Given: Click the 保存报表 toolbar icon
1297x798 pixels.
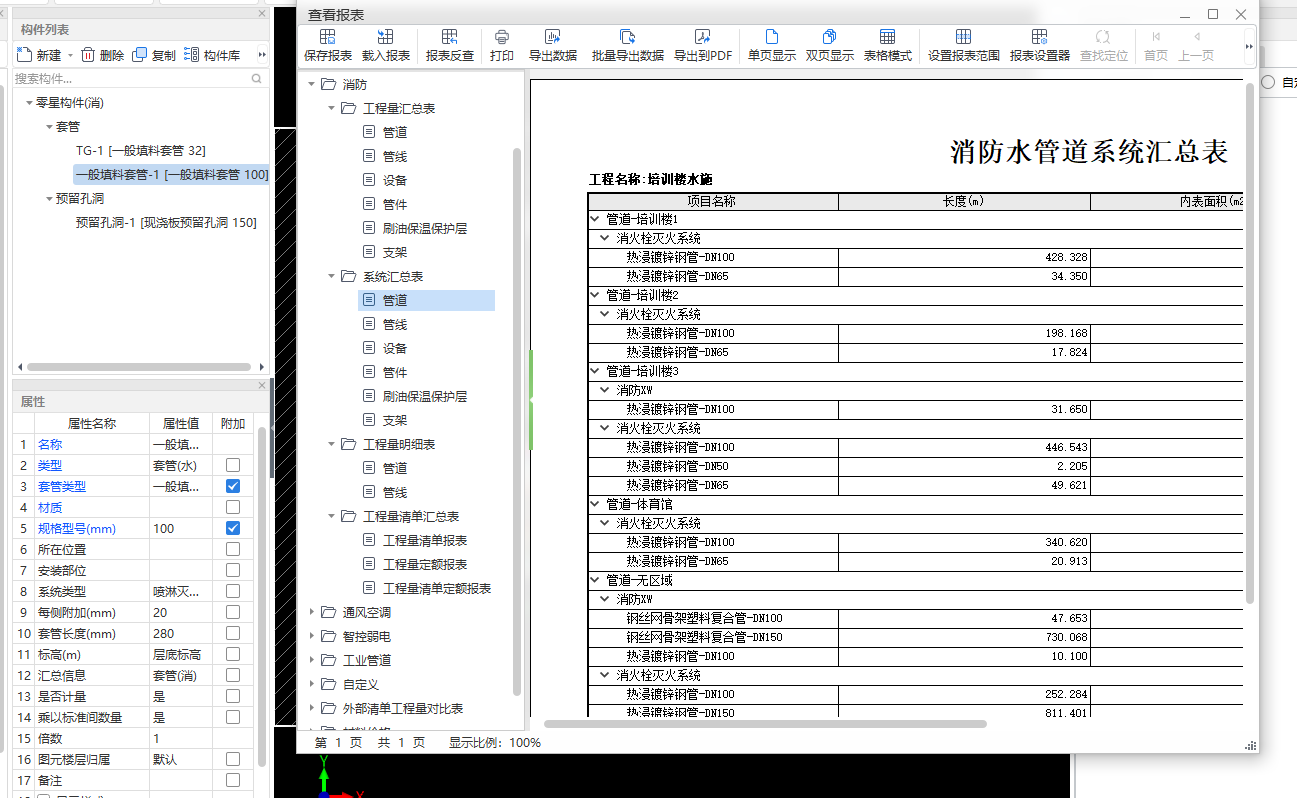Looking at the screenshot, I should click(x=328, y=46).
